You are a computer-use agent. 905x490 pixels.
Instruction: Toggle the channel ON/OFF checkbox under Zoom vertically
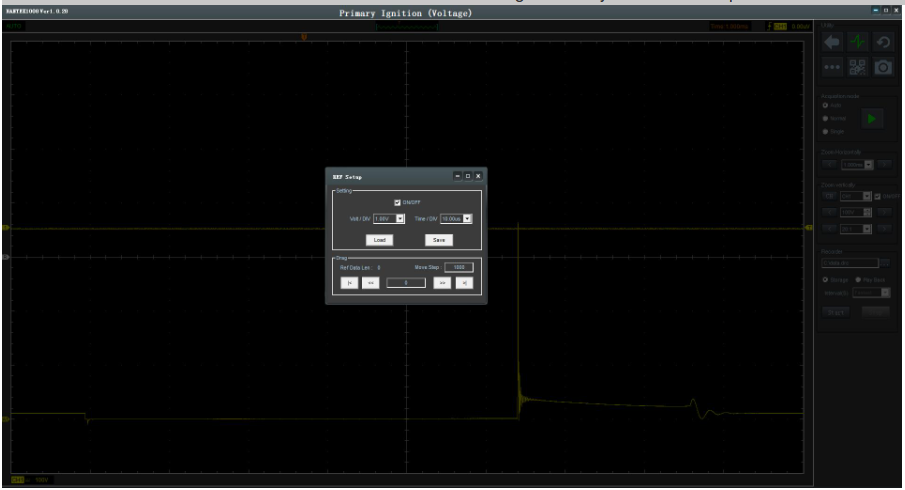coord(877,197)
